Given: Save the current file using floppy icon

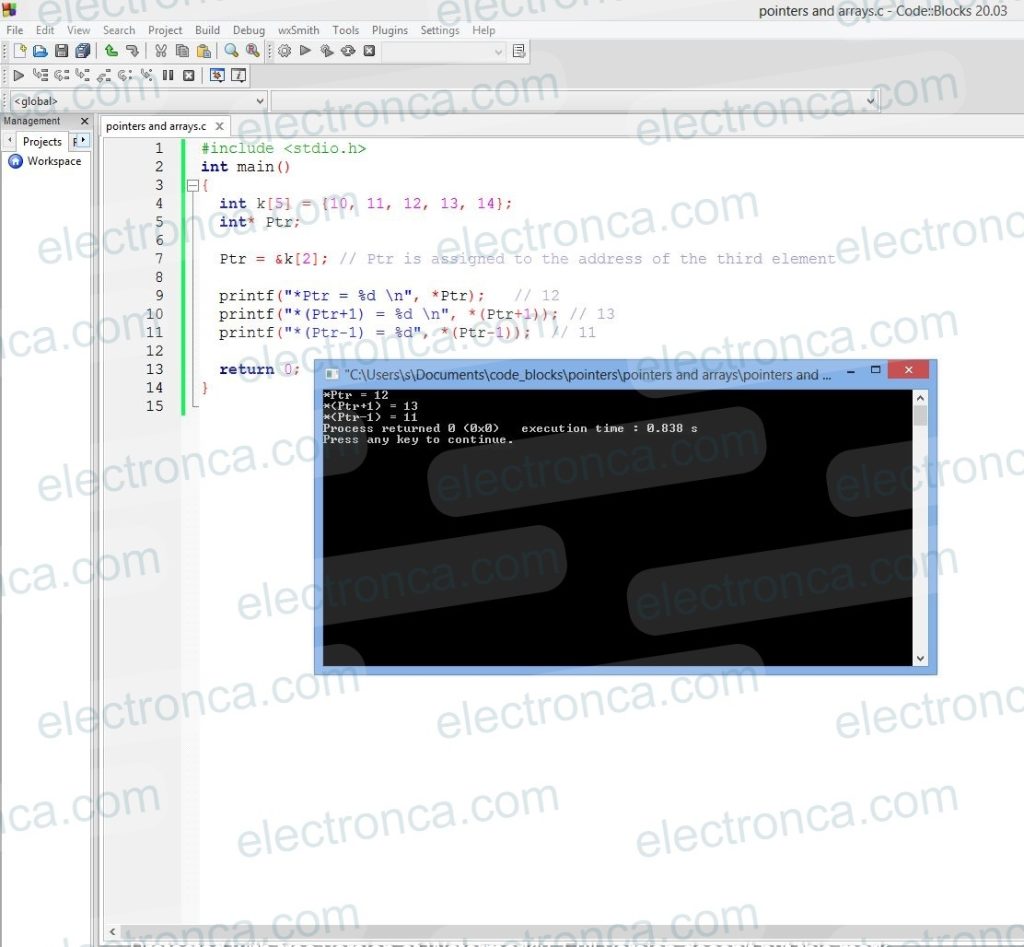Looking at the screenshot, I should point(61,51).
